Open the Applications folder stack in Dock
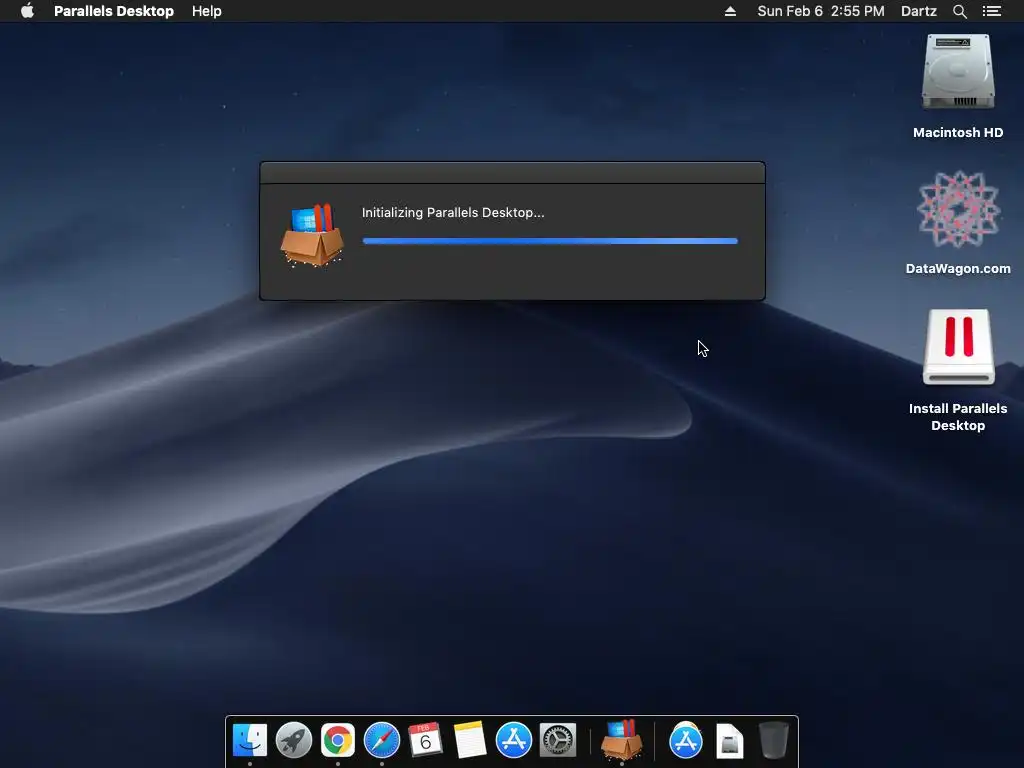 coord(686,741)
